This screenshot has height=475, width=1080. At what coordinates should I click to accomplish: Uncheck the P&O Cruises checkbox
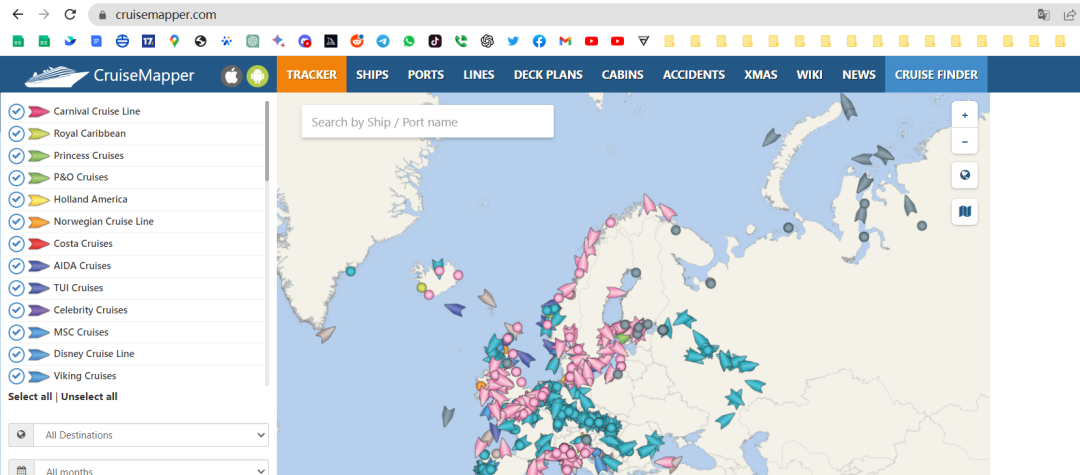[x=17, y=178]
